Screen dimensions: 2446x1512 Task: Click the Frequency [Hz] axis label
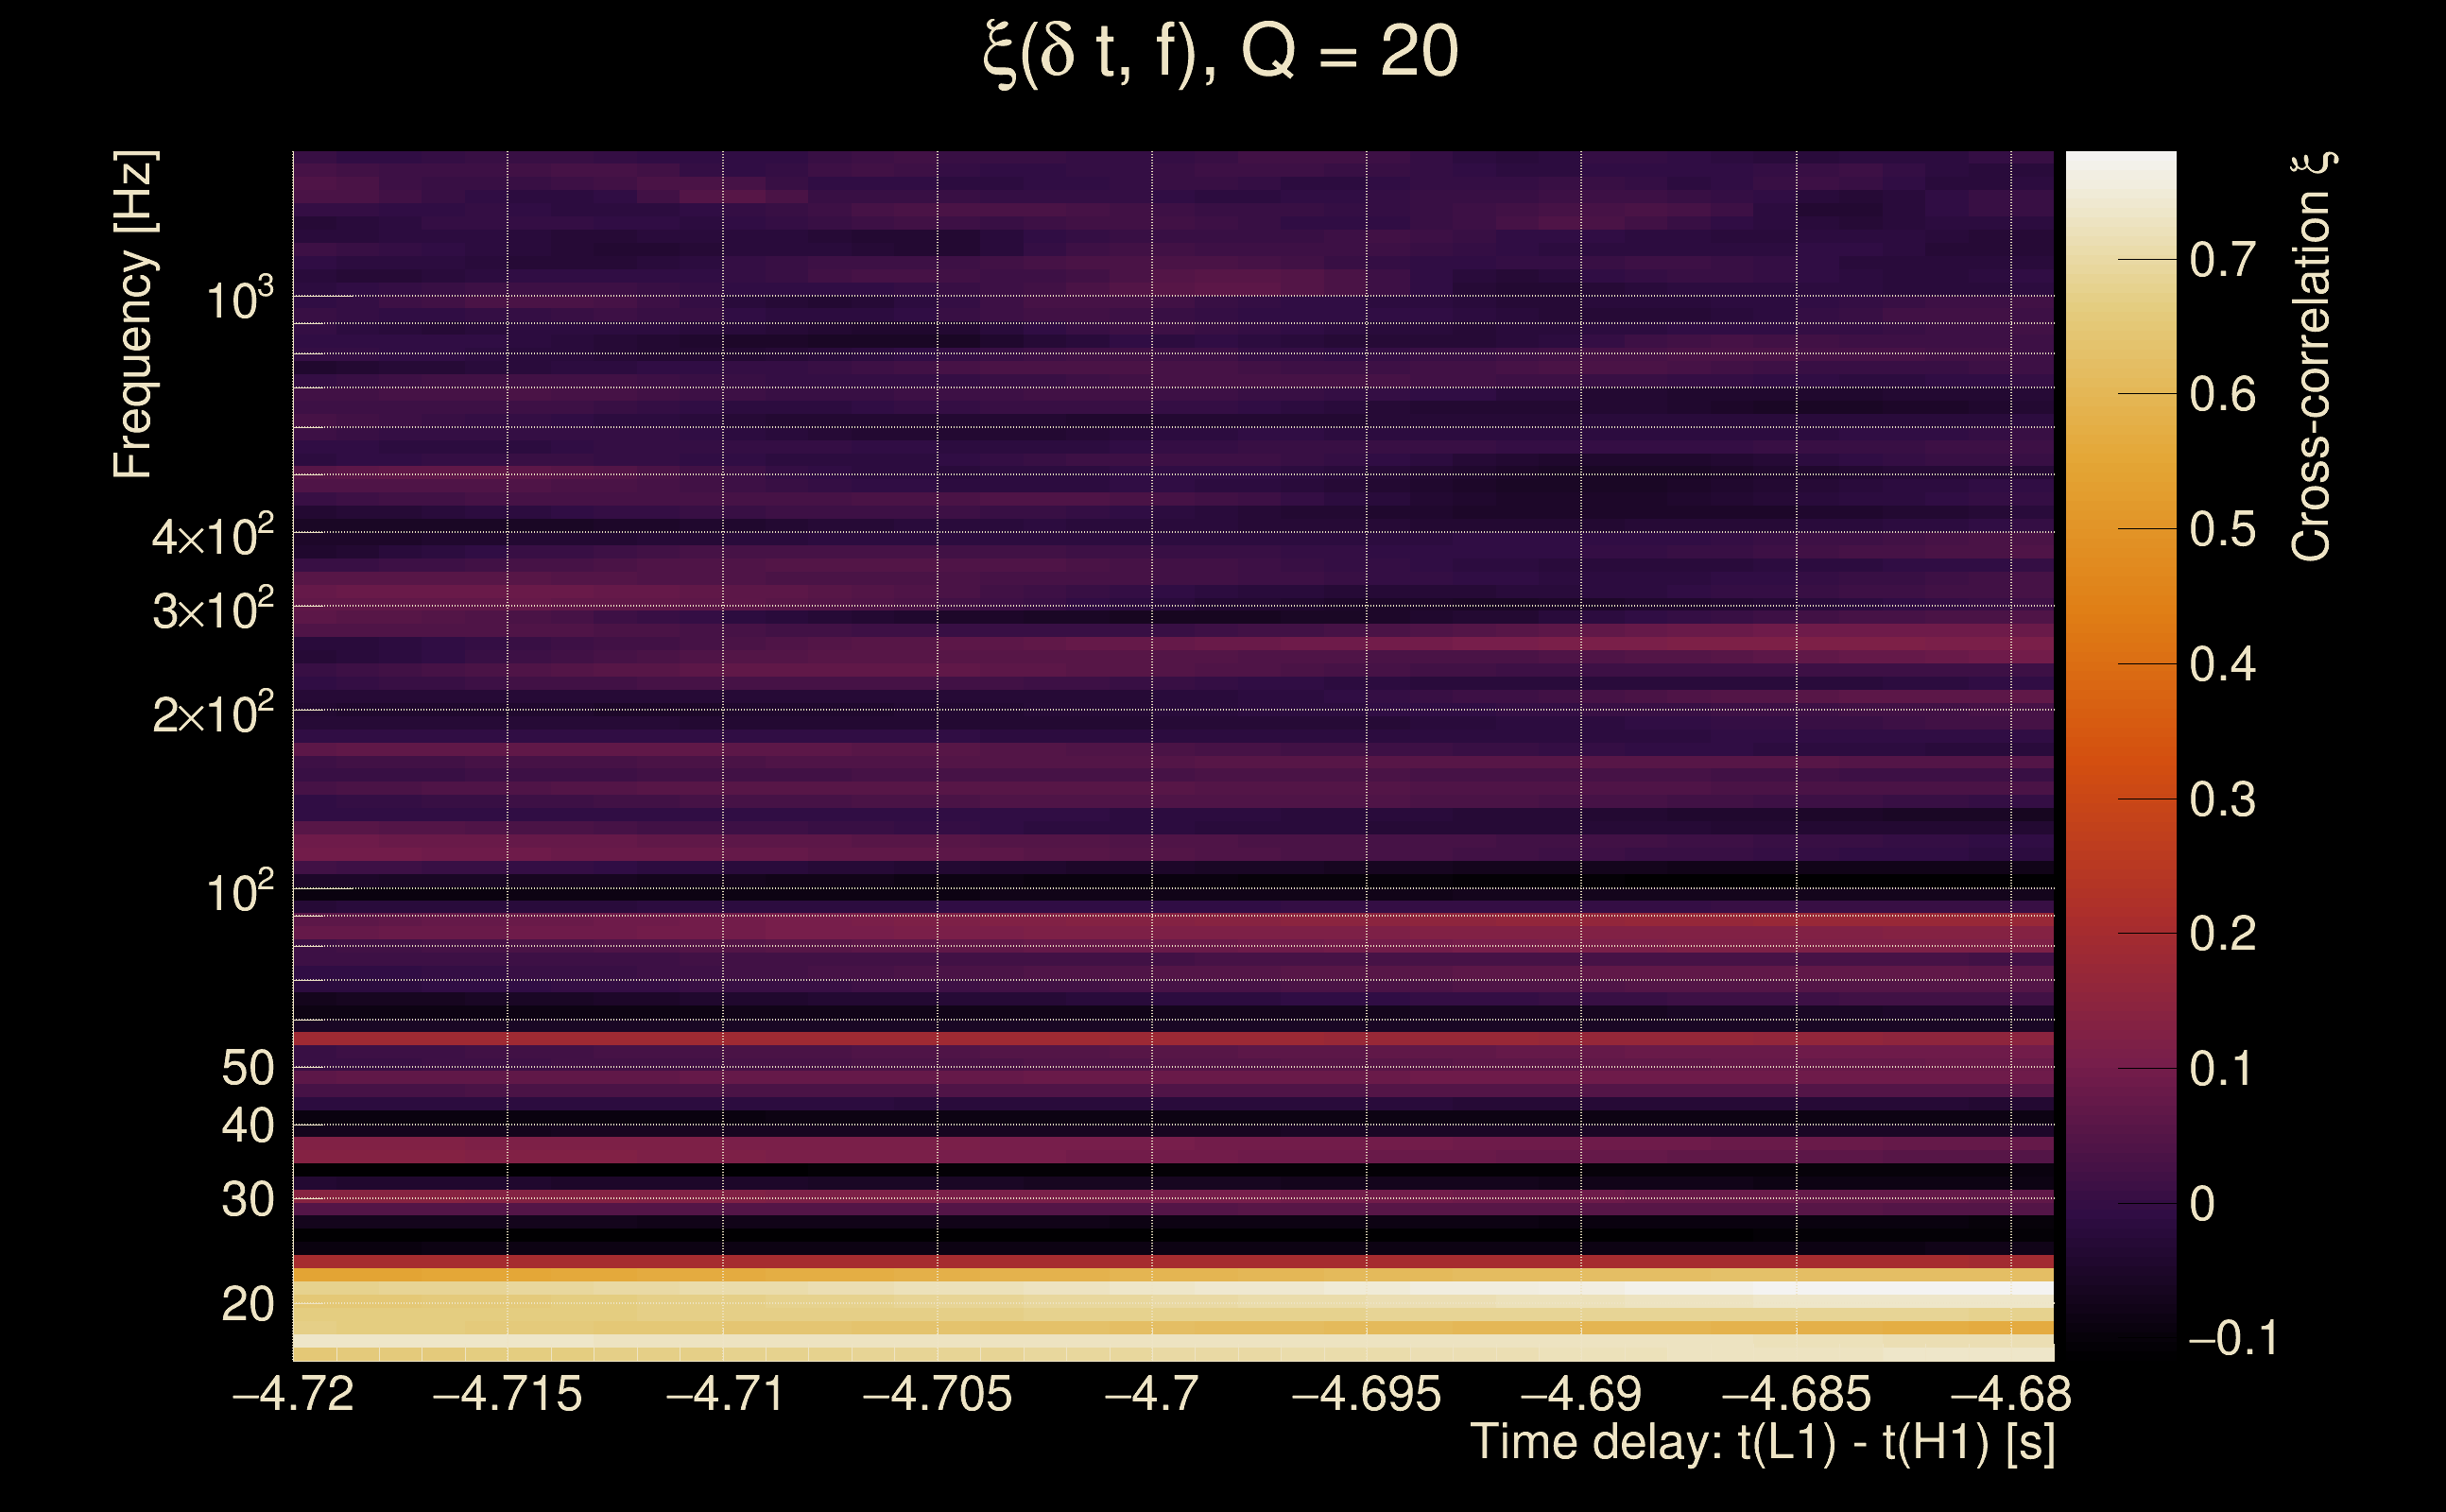[133, 315]
